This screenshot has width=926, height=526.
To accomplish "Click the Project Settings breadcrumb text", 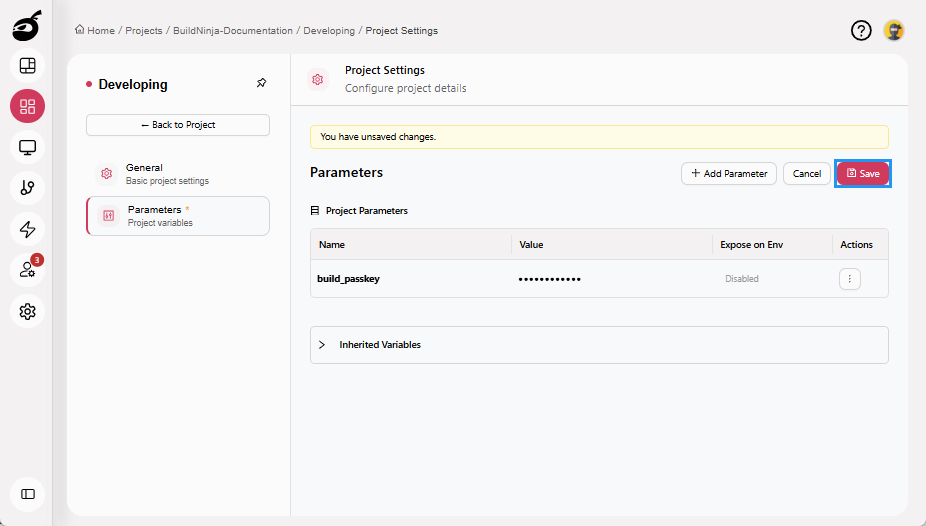I will coord(402,31).
